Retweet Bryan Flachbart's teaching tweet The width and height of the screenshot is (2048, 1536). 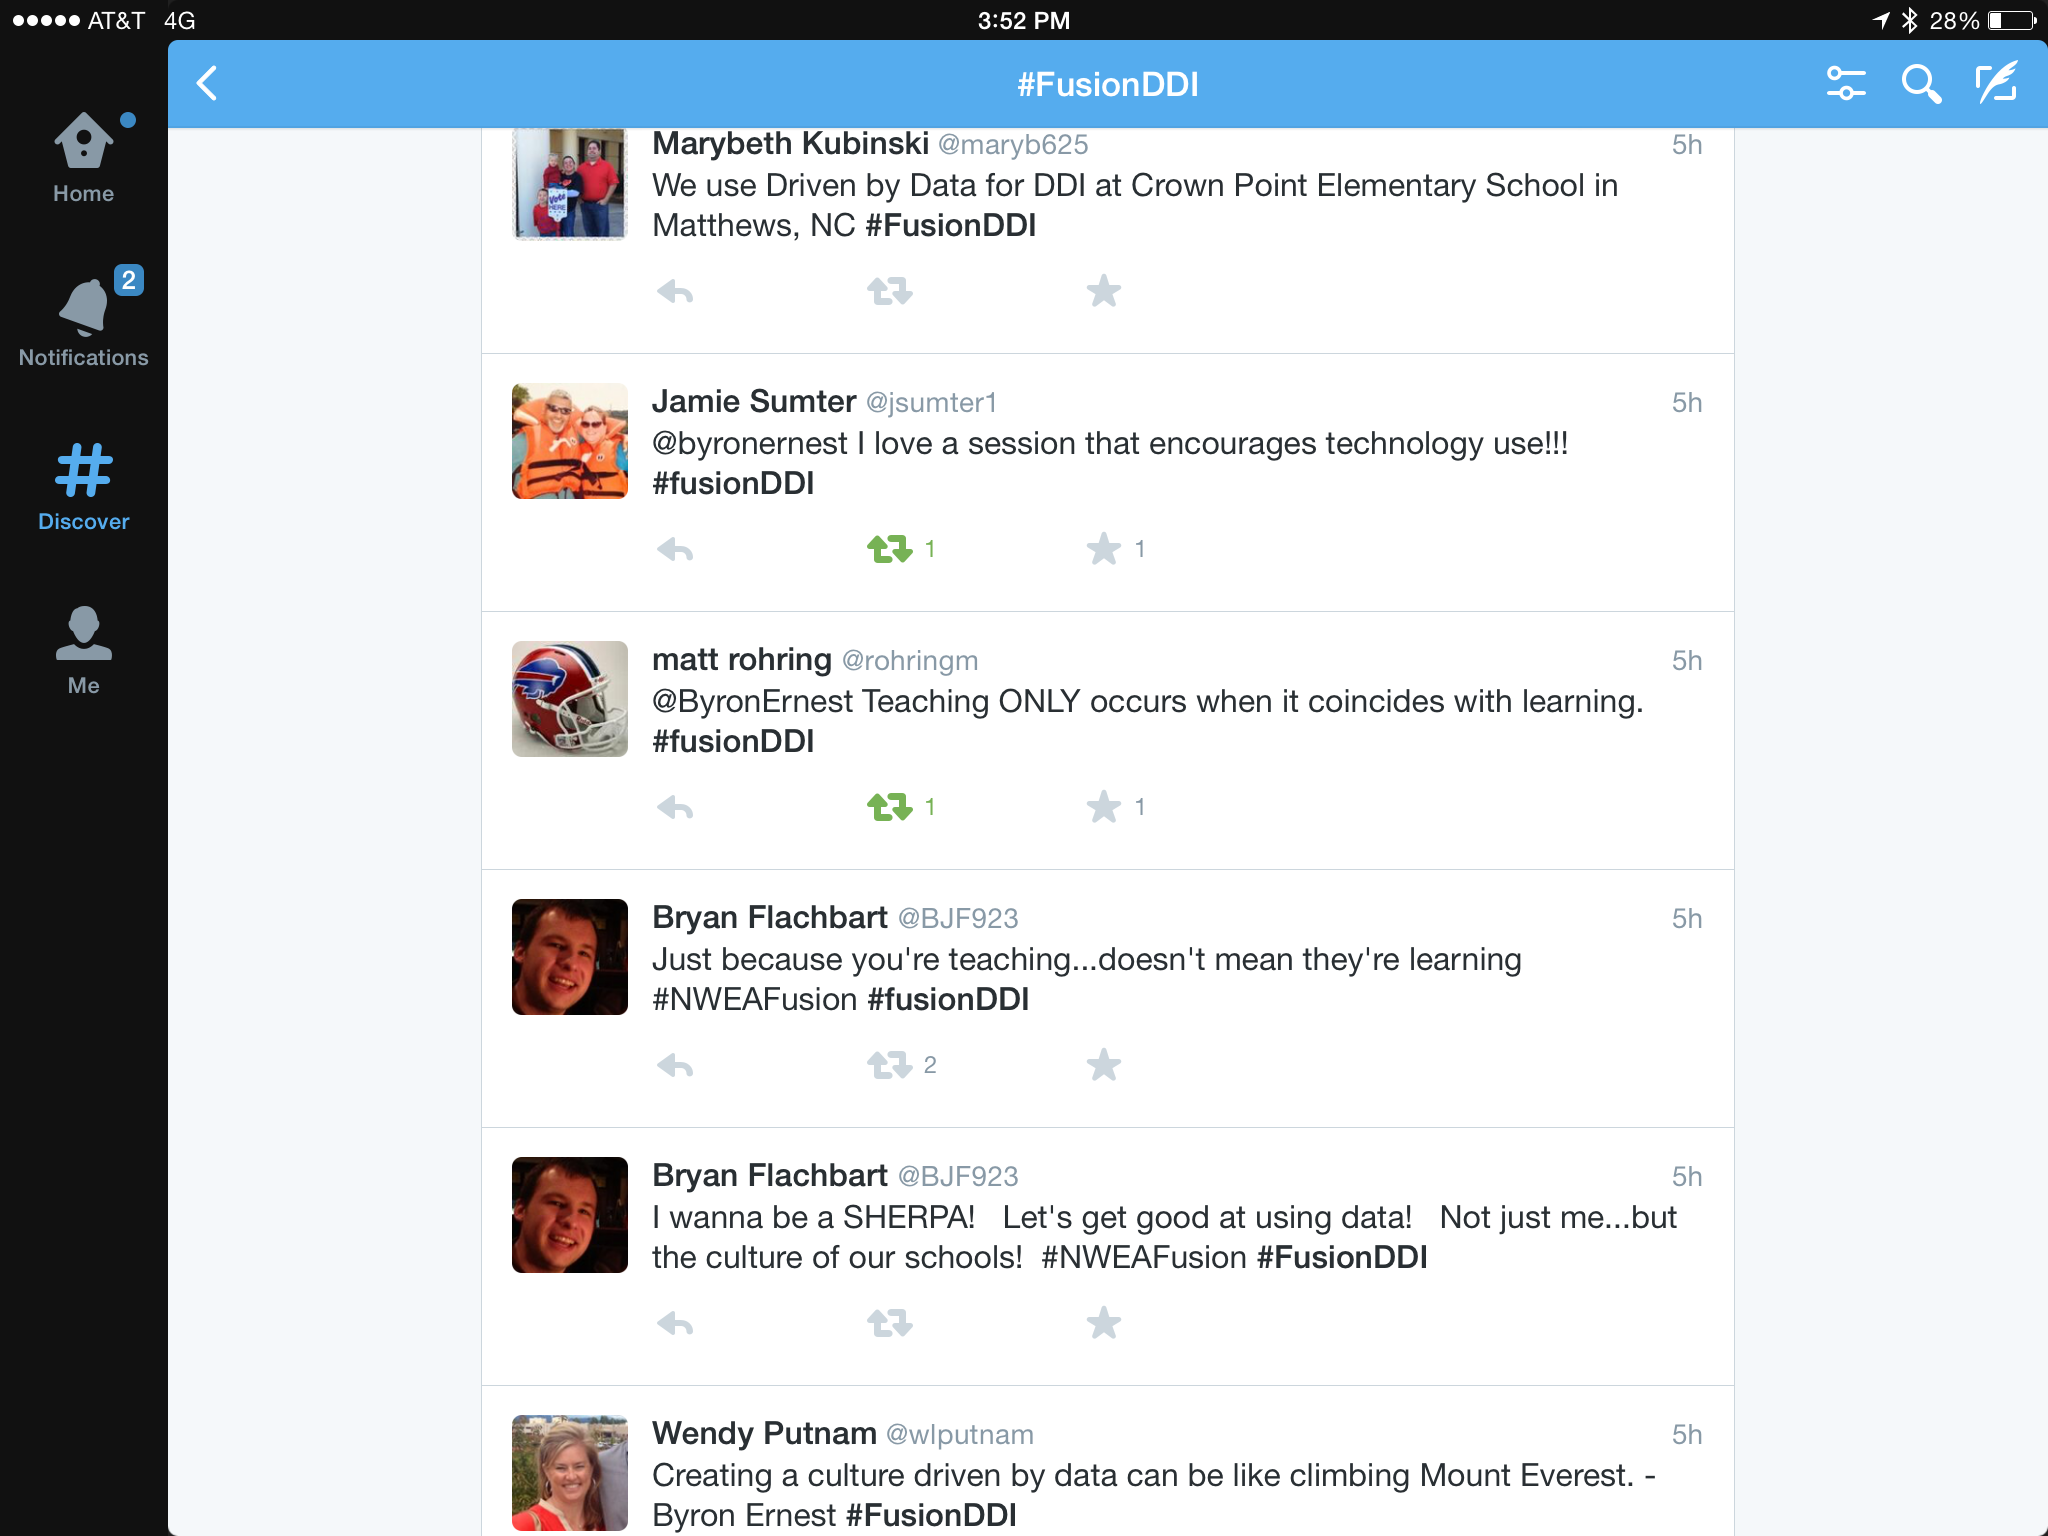coord(889,1065)
